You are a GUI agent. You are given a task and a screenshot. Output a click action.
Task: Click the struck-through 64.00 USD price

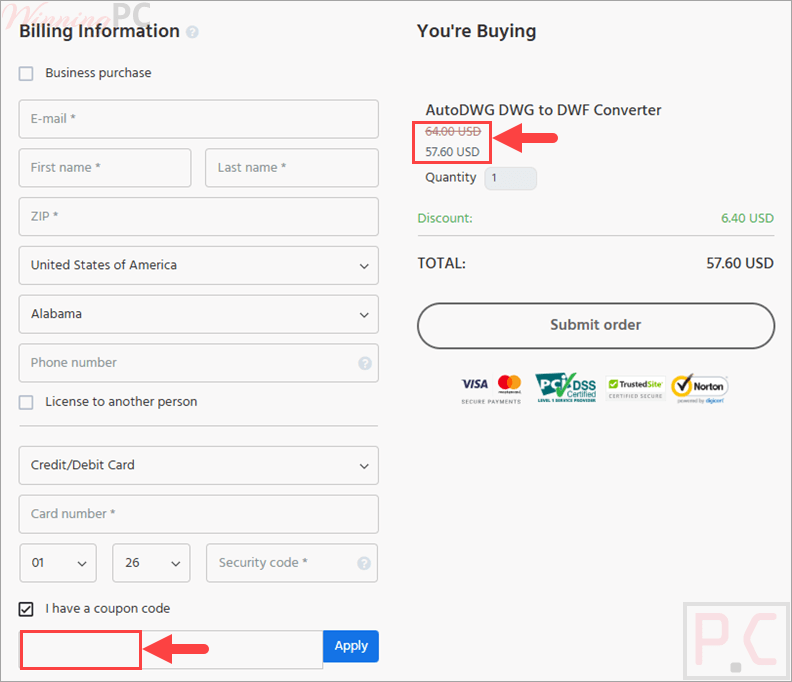click(x=453, y=132)
